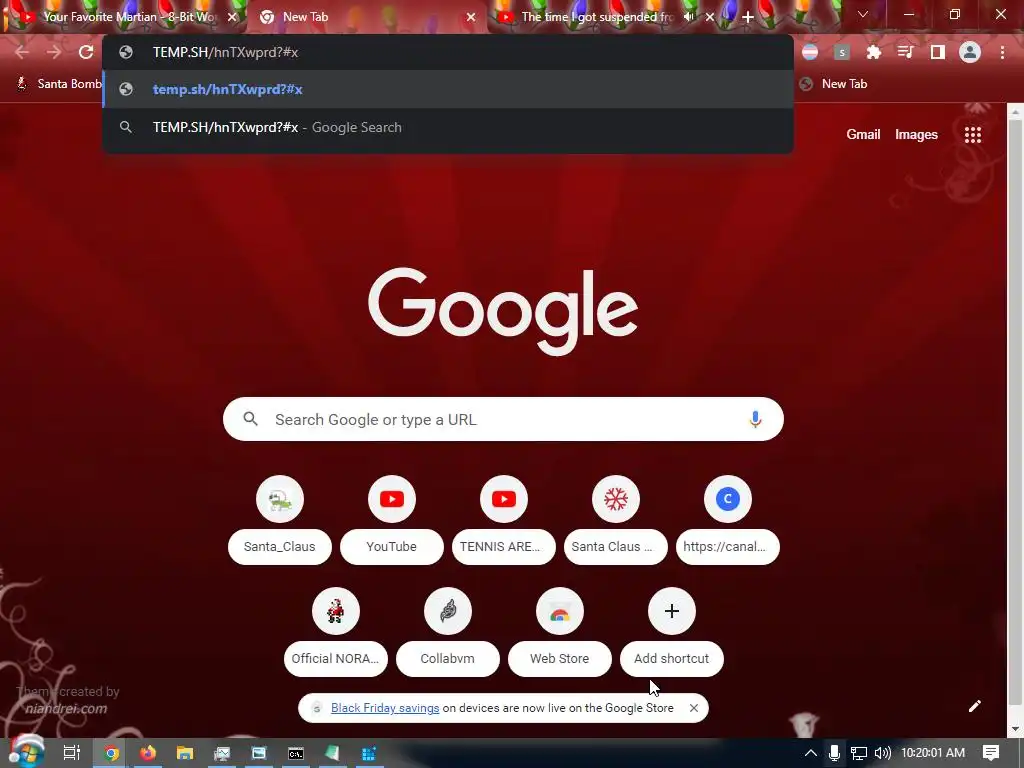Open the Black Friday savings link
The height and width of the screenshot is (768, 1024).
point(385,708)
